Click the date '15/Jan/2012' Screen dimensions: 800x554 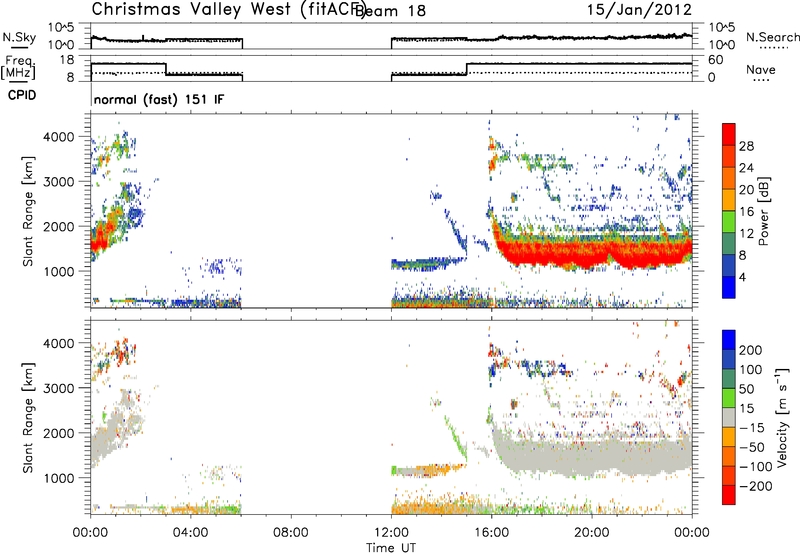pyautogui.click(x=639, y=9)
